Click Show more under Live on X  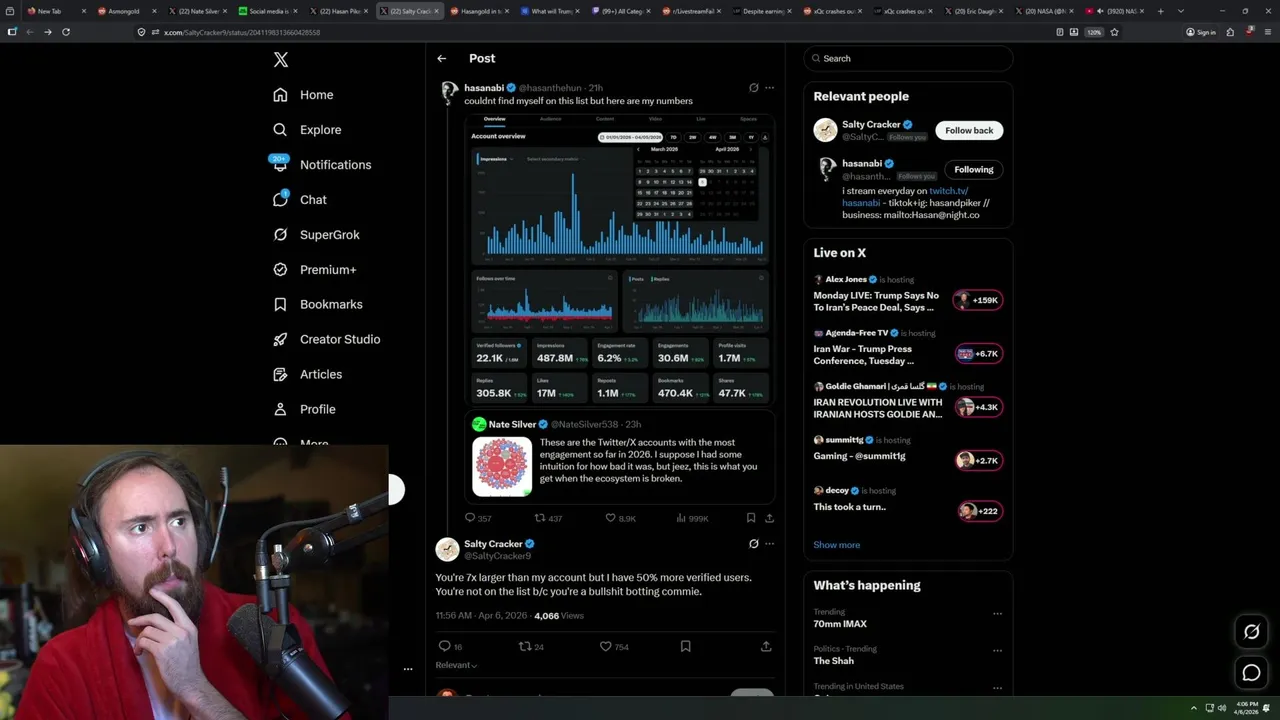tap(836, 545)
